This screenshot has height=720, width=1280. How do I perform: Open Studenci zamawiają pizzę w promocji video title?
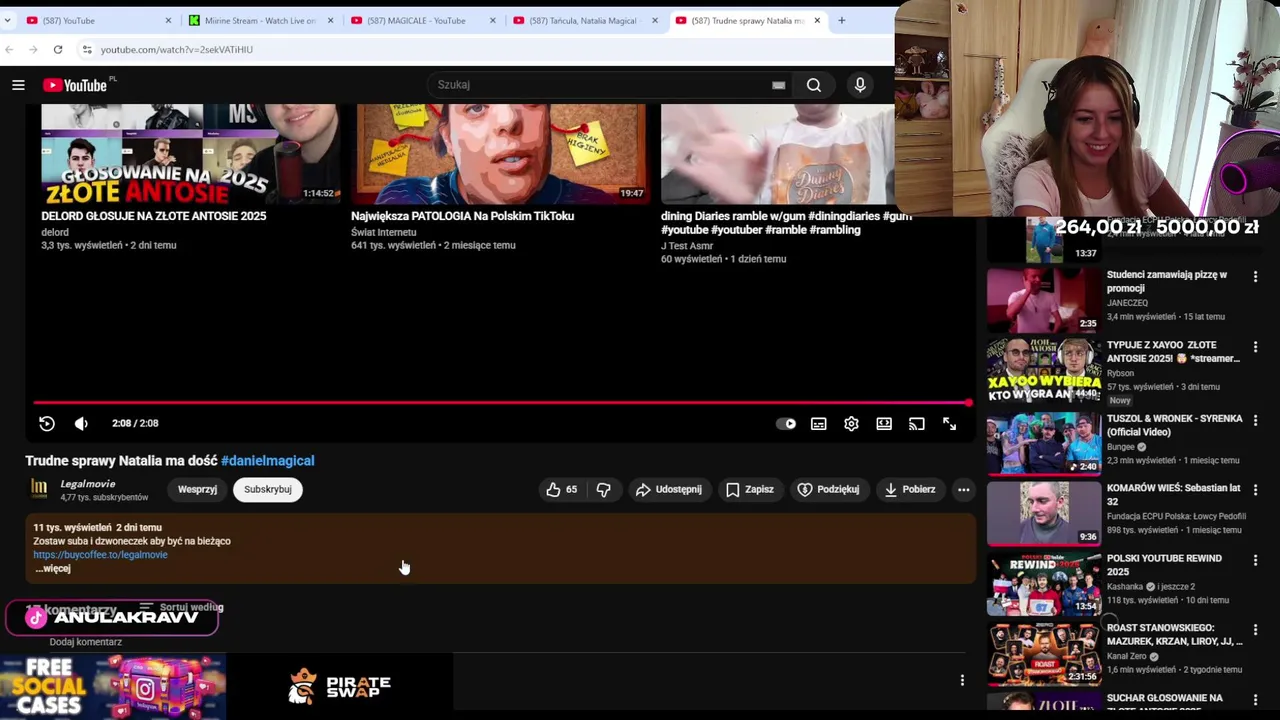(x=1166, y=281)
